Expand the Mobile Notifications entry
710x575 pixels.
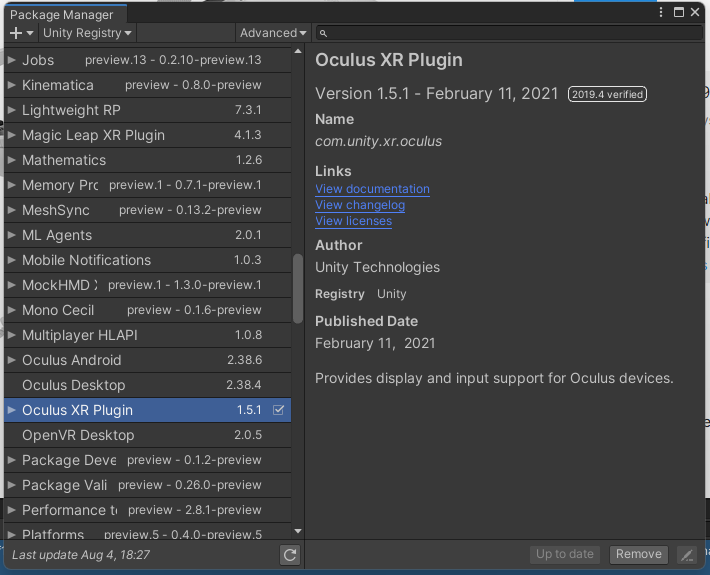(12, 260)
